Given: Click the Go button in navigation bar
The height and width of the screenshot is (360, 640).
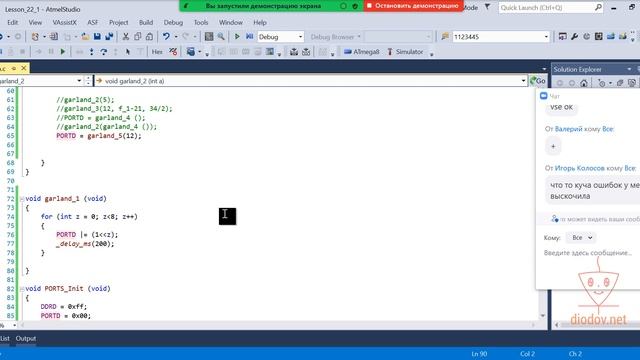Looking at the screenshot, I should [x=538, y=81].
